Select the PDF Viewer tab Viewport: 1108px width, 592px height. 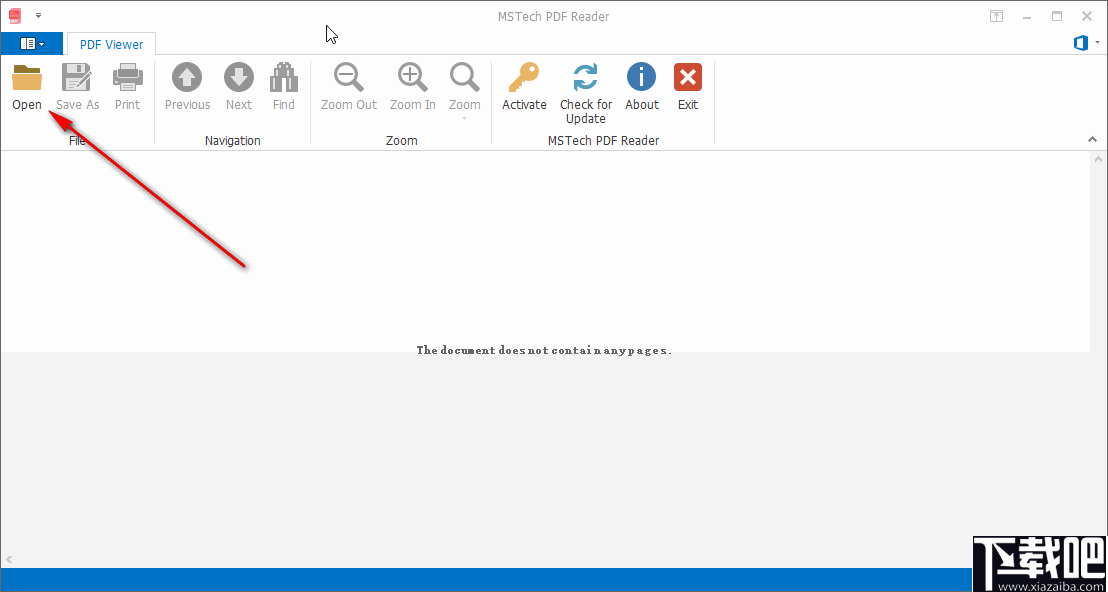click(112, 45)
